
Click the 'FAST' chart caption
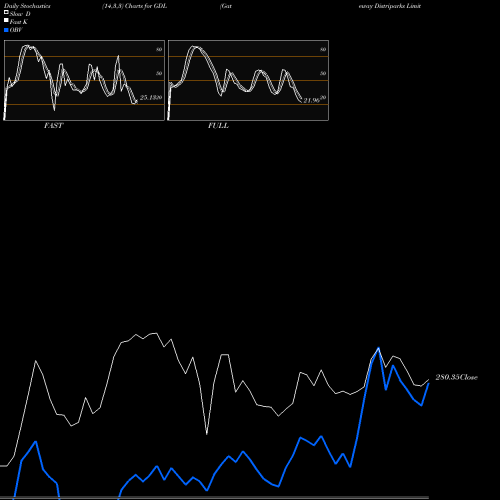coord(53,126)
